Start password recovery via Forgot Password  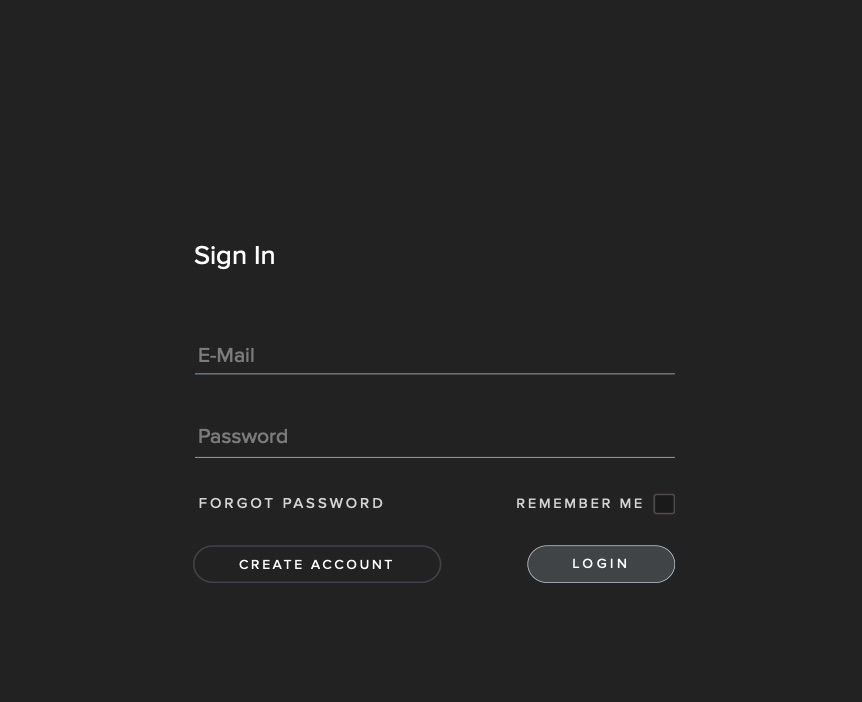coord(291,503)
